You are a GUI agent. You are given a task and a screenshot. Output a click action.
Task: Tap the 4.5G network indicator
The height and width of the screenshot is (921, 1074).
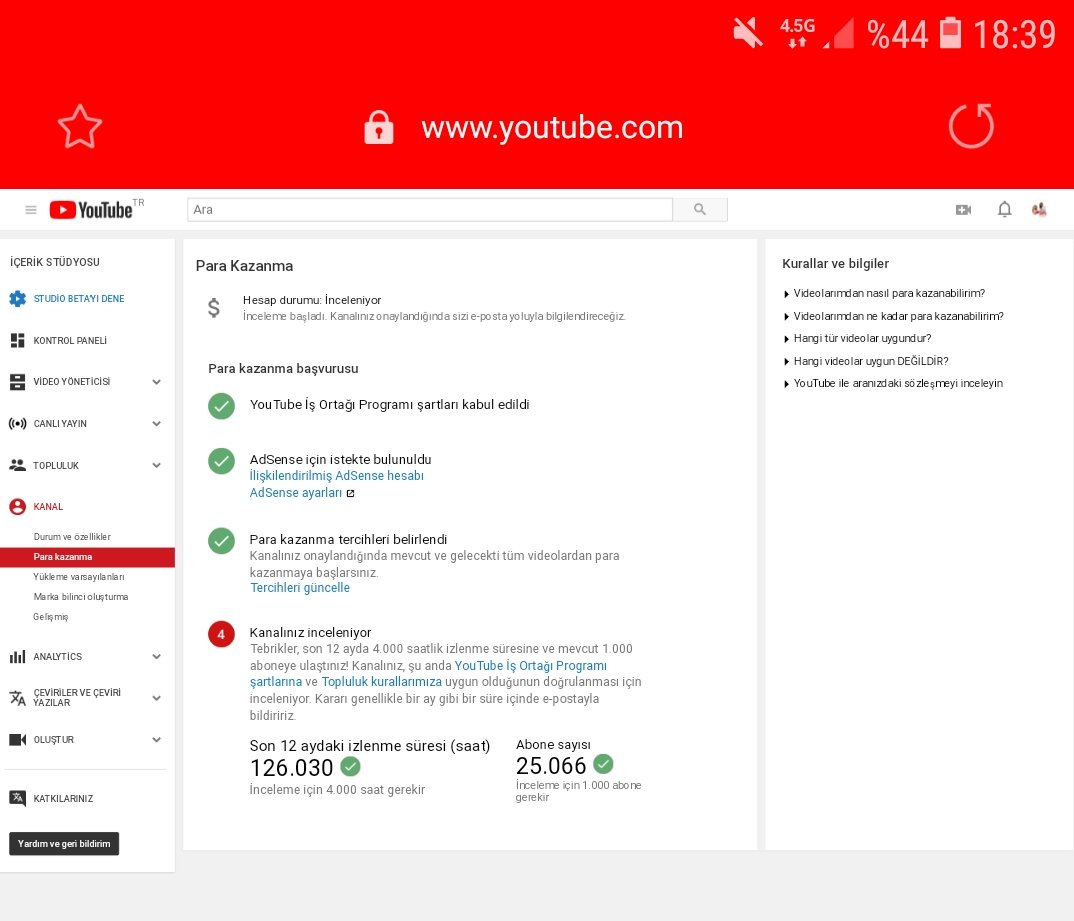[x=797, y=33]
